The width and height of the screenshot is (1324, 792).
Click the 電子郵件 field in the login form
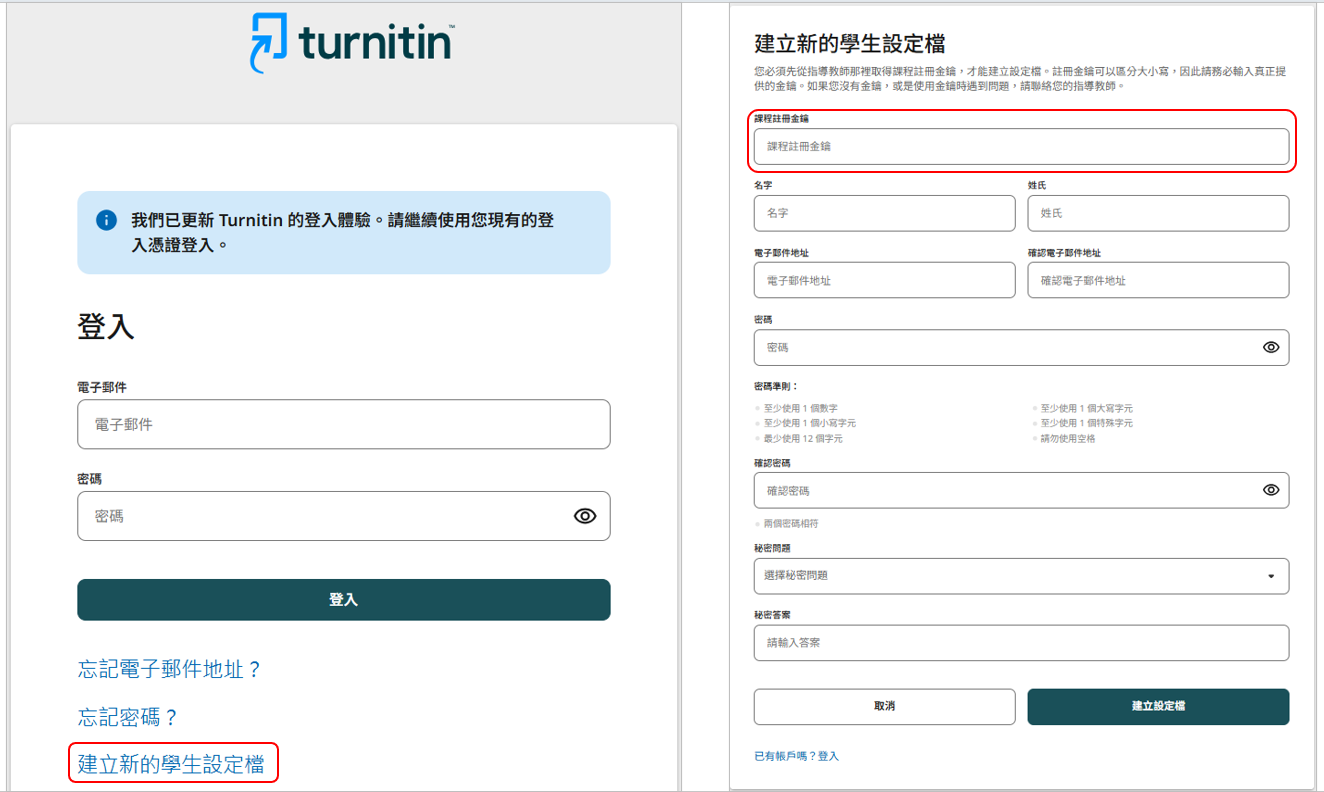343,424
